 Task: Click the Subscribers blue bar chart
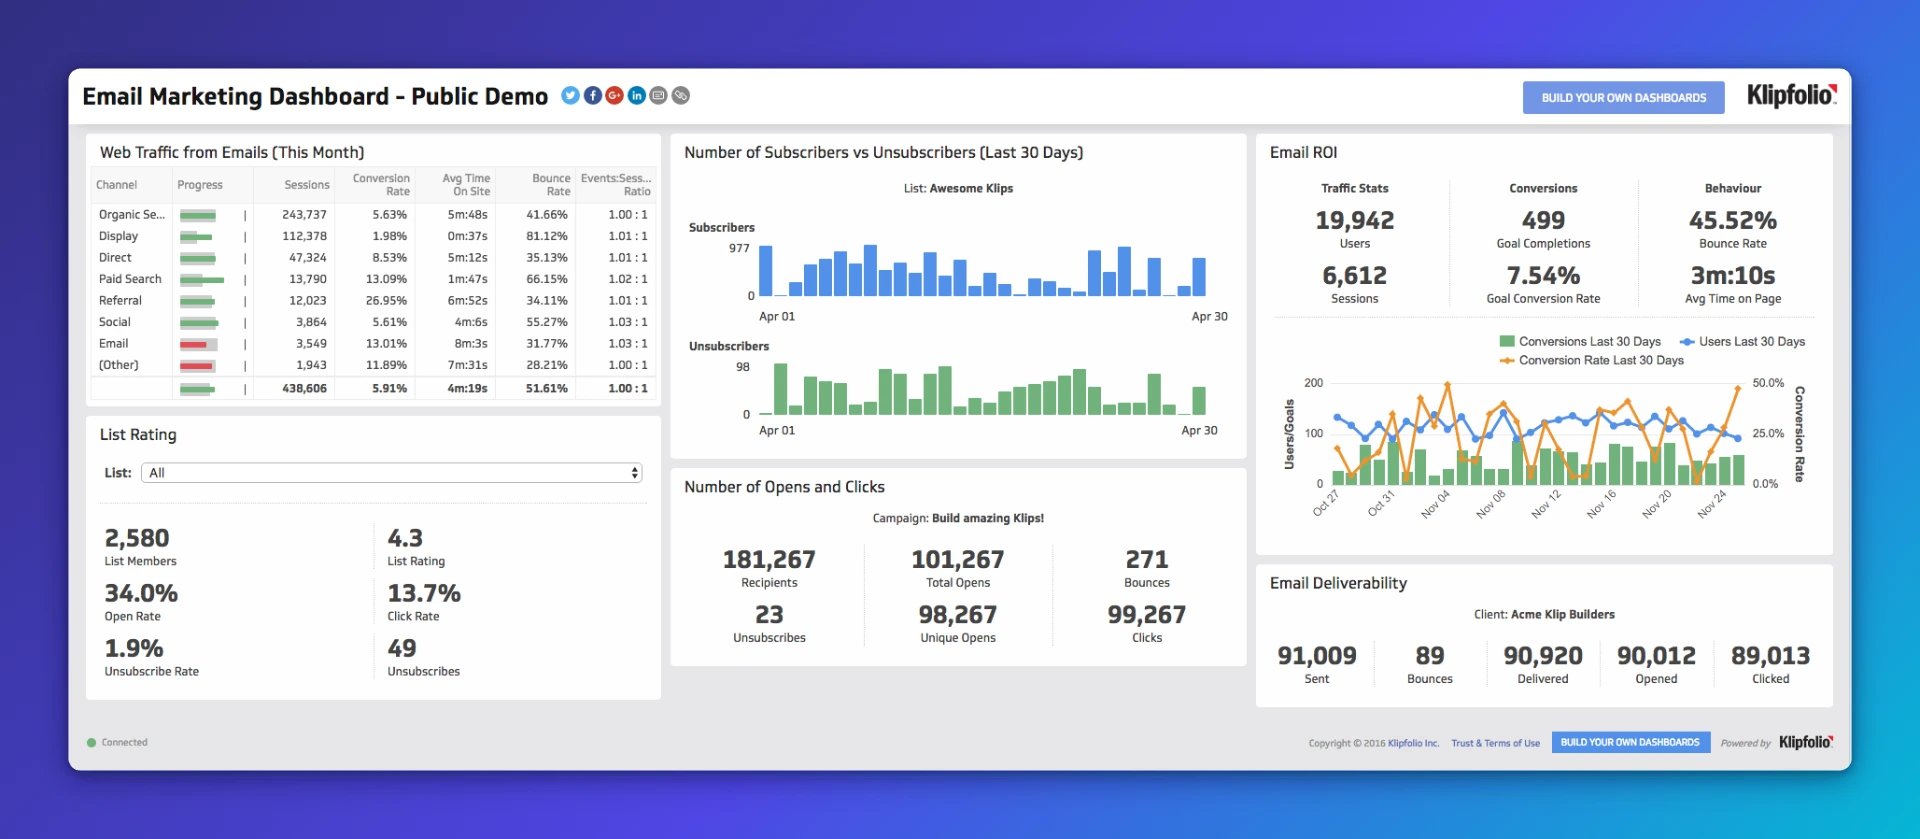[982, 271]
